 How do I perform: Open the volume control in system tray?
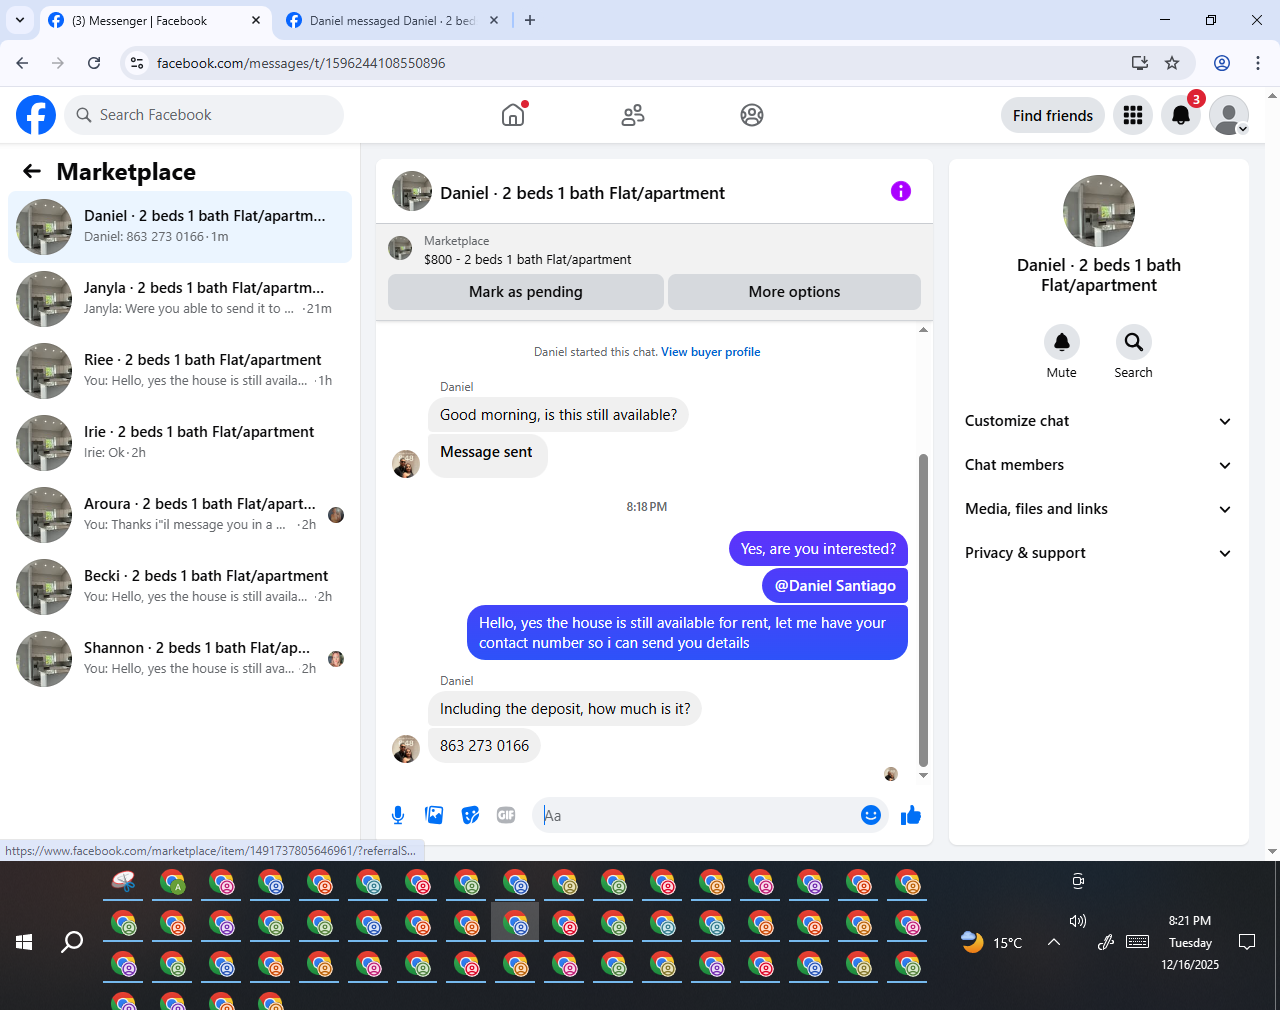[1078, 921]
